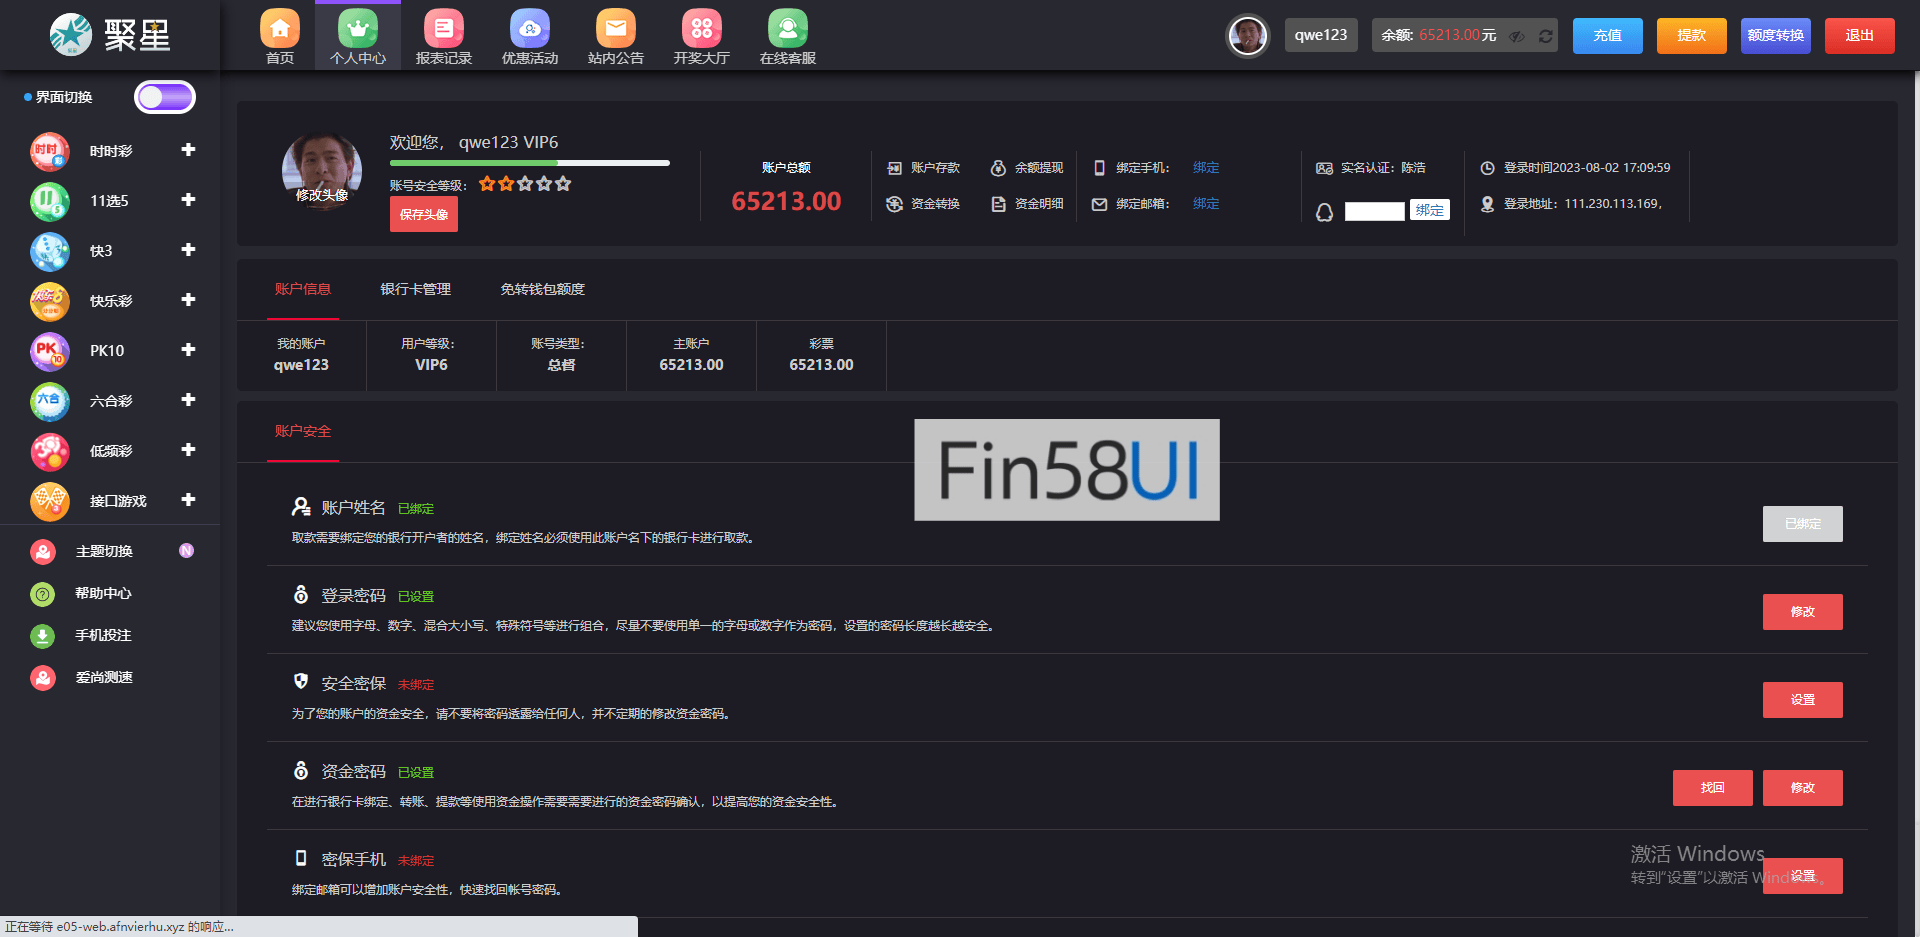Image resolution: width=1920 pixels, height=937 pixels.
Task: Click the balance refresh icon
Action: click(x=1545, y=36)
